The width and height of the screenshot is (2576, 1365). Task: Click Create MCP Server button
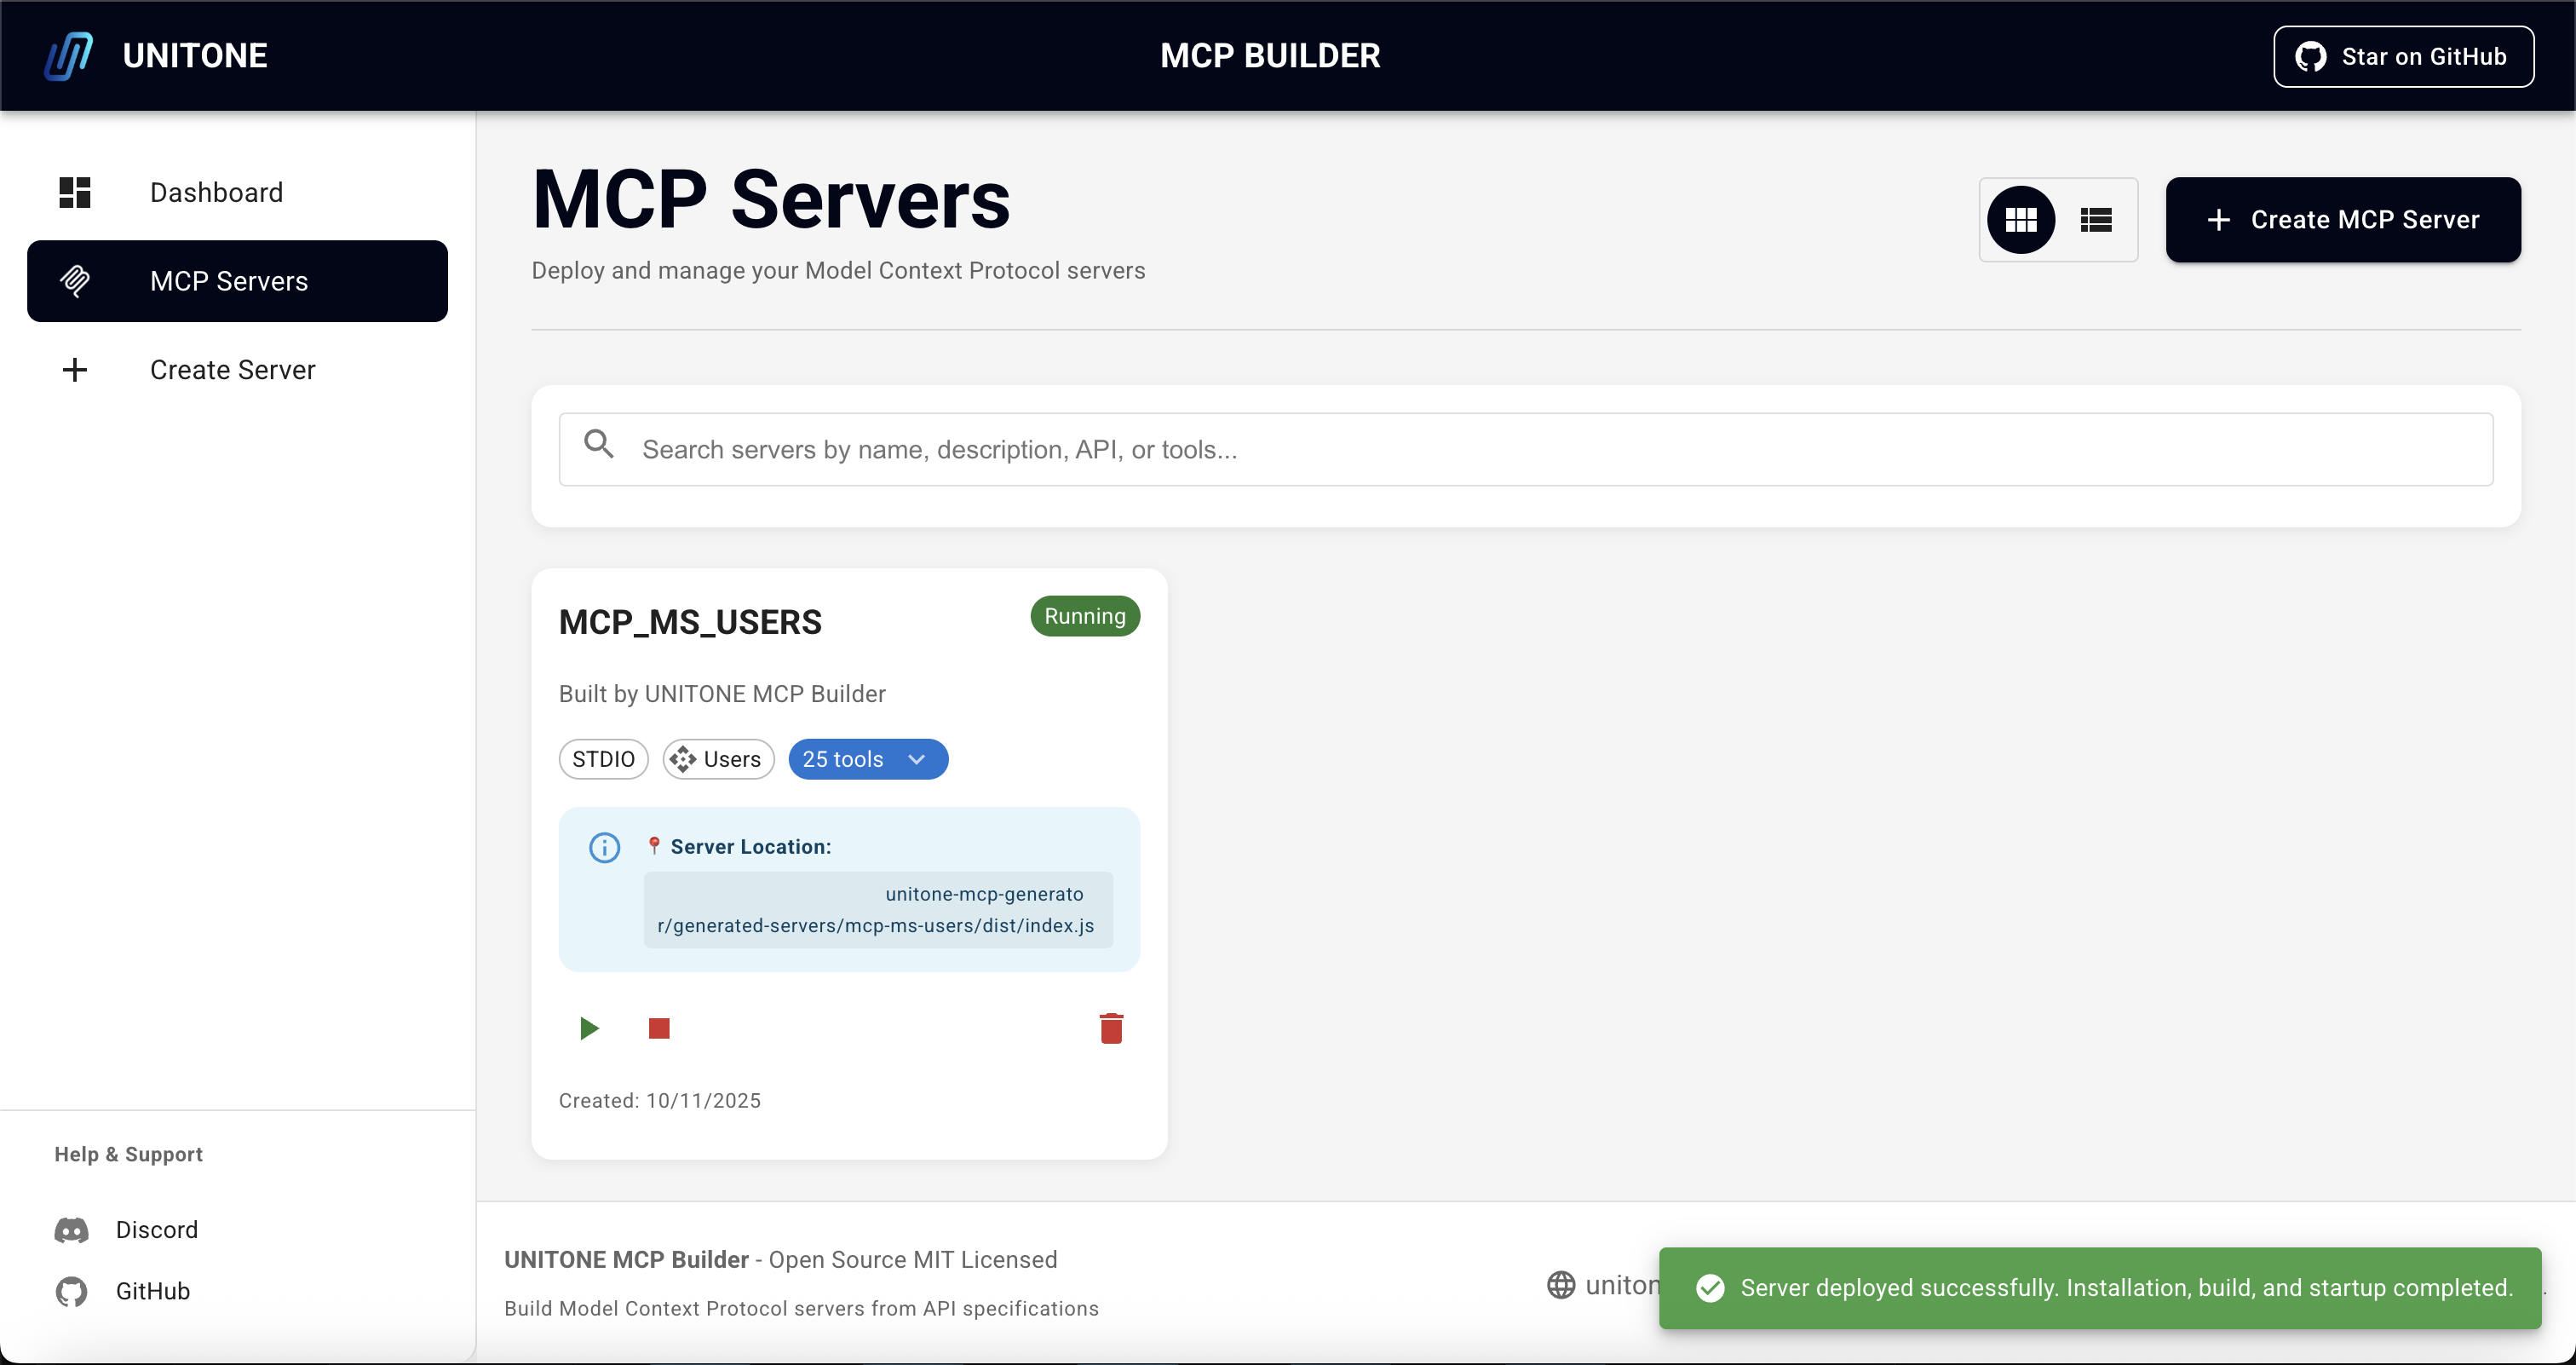tap(2343, 220)
